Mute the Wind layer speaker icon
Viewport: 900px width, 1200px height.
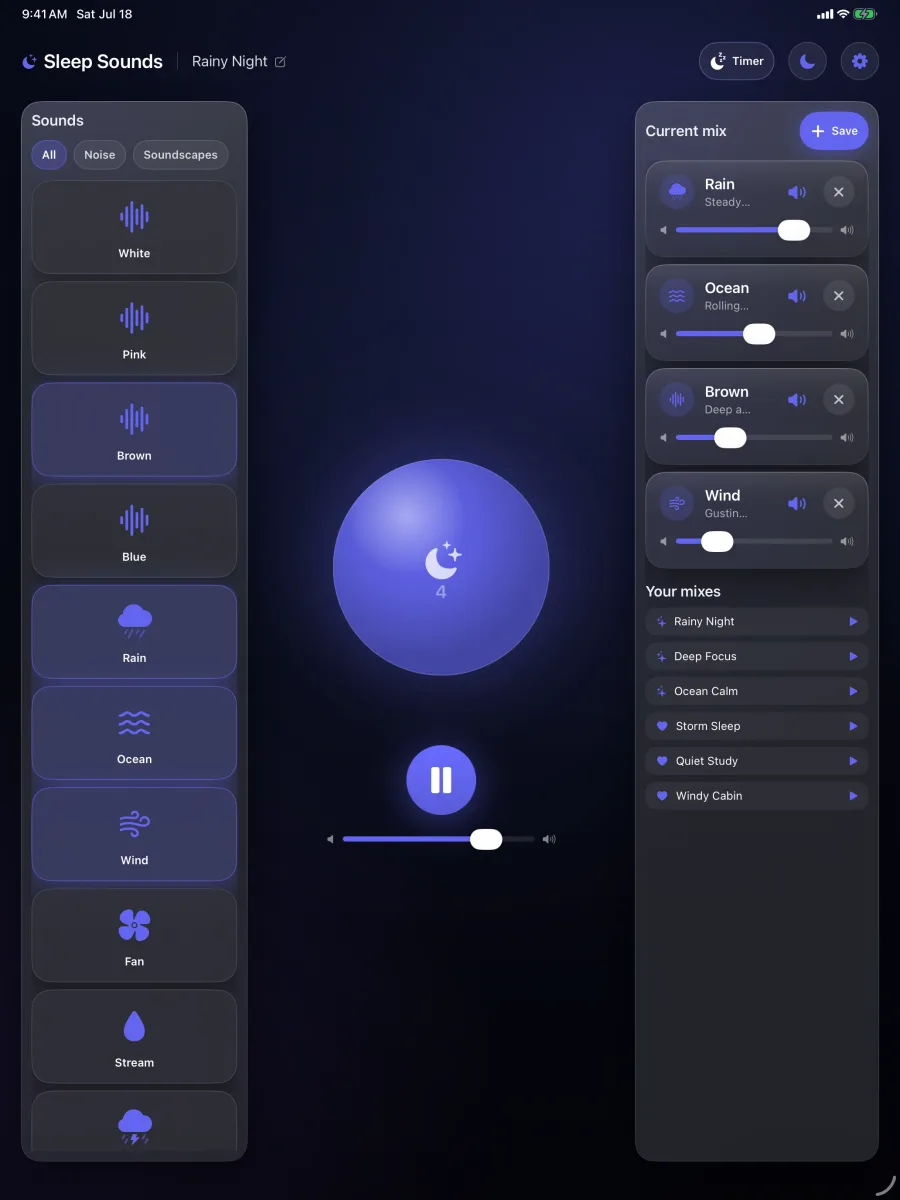pyautogui.click(x=797, y=504)
